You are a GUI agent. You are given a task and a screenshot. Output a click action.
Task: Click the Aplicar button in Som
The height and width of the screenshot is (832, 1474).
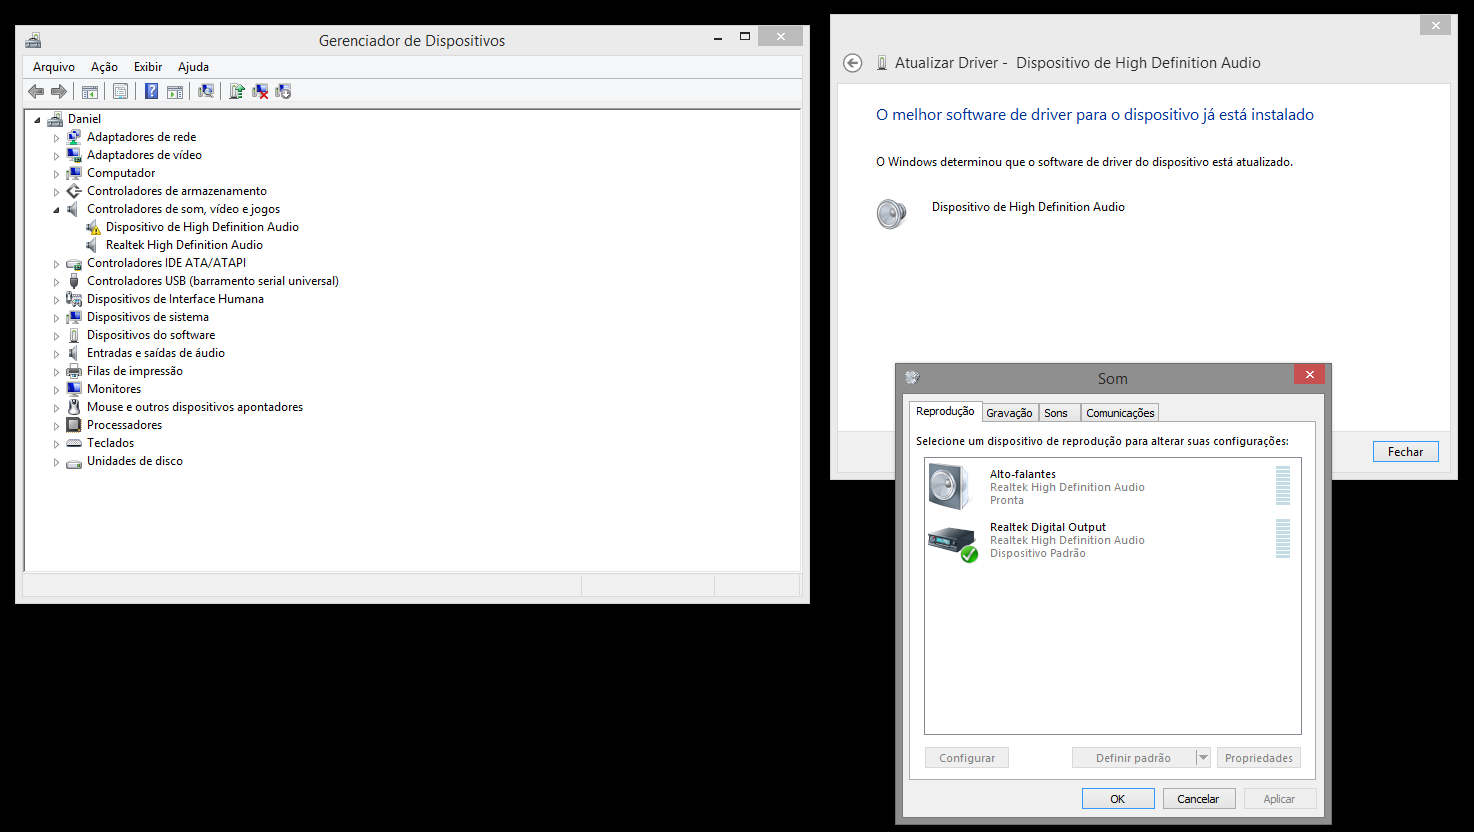click(1279, 799)
